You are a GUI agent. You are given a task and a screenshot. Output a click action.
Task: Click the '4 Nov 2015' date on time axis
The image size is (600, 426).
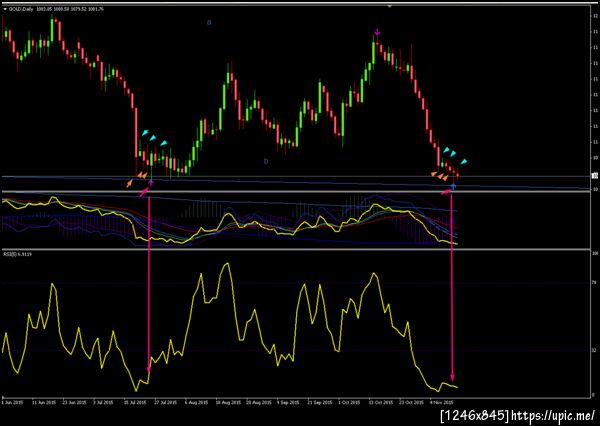[442, 403]
